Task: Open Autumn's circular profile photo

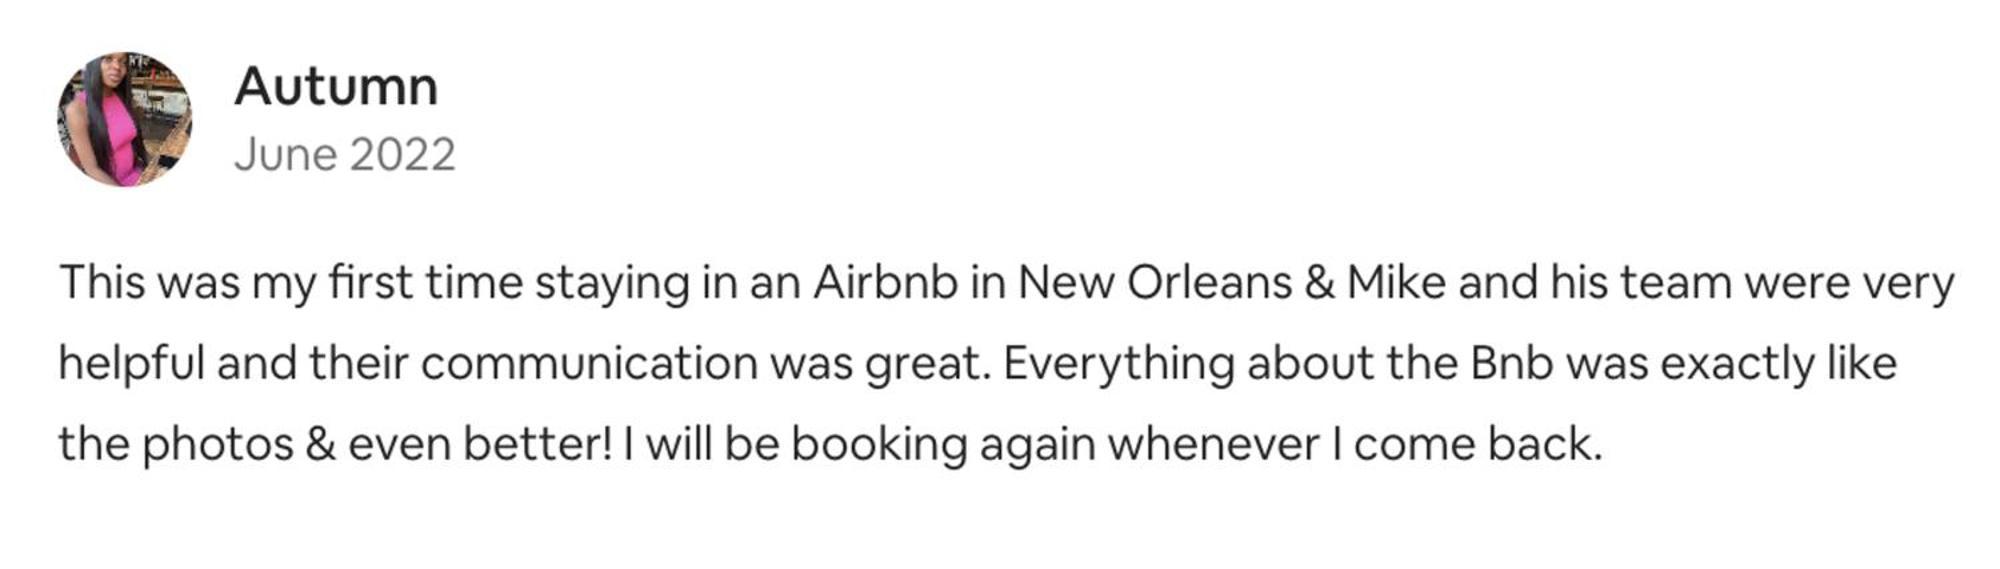Action: pos(124,119)
